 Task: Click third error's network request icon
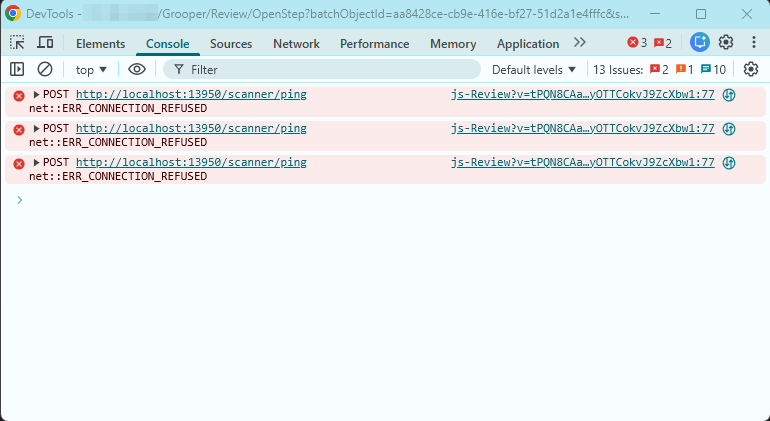coord(729,163)
